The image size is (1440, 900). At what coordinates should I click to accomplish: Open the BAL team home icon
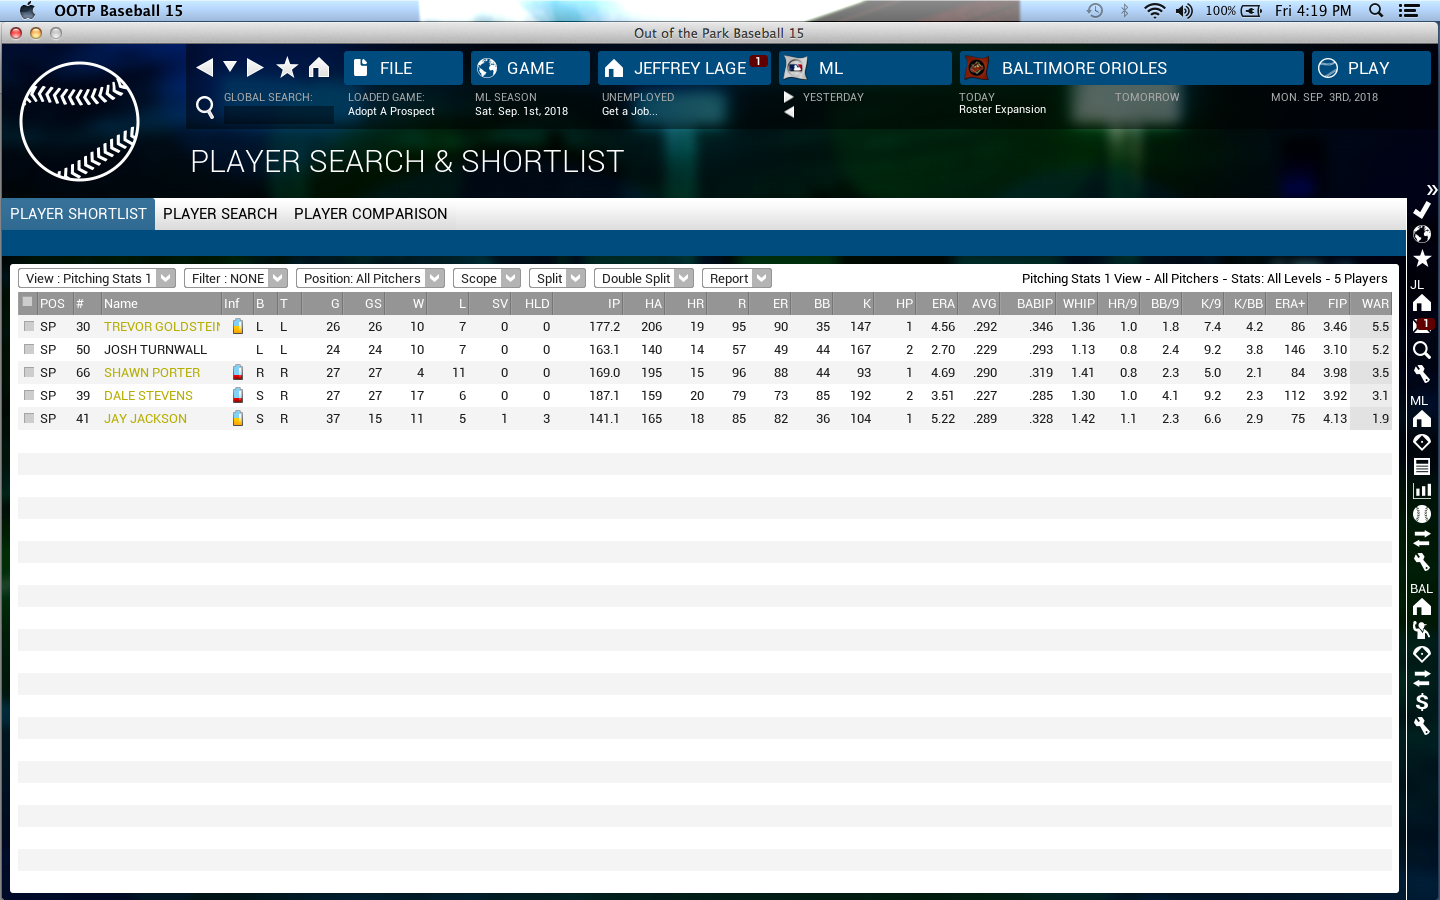[x=1421, y=606]
